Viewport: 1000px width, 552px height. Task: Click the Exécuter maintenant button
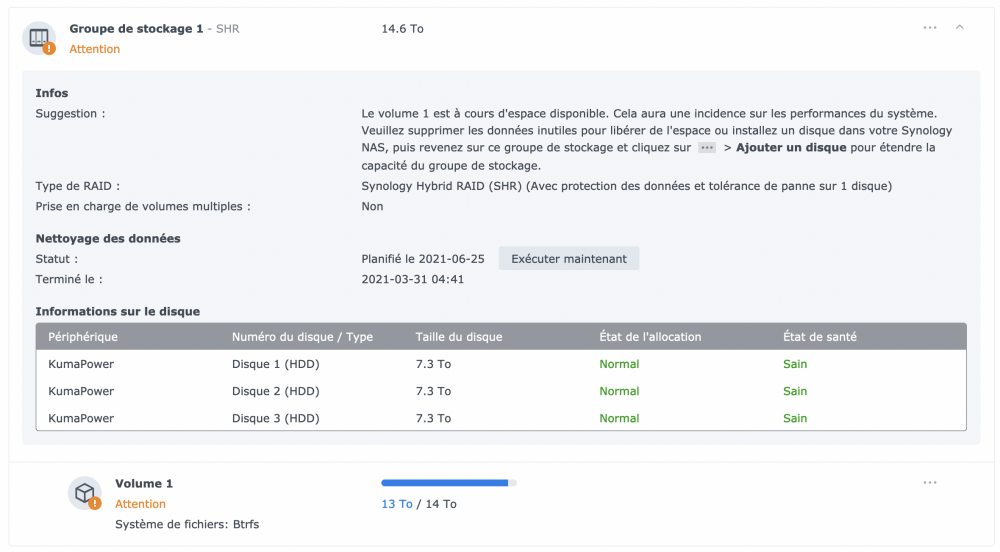[x=569, y=259]
